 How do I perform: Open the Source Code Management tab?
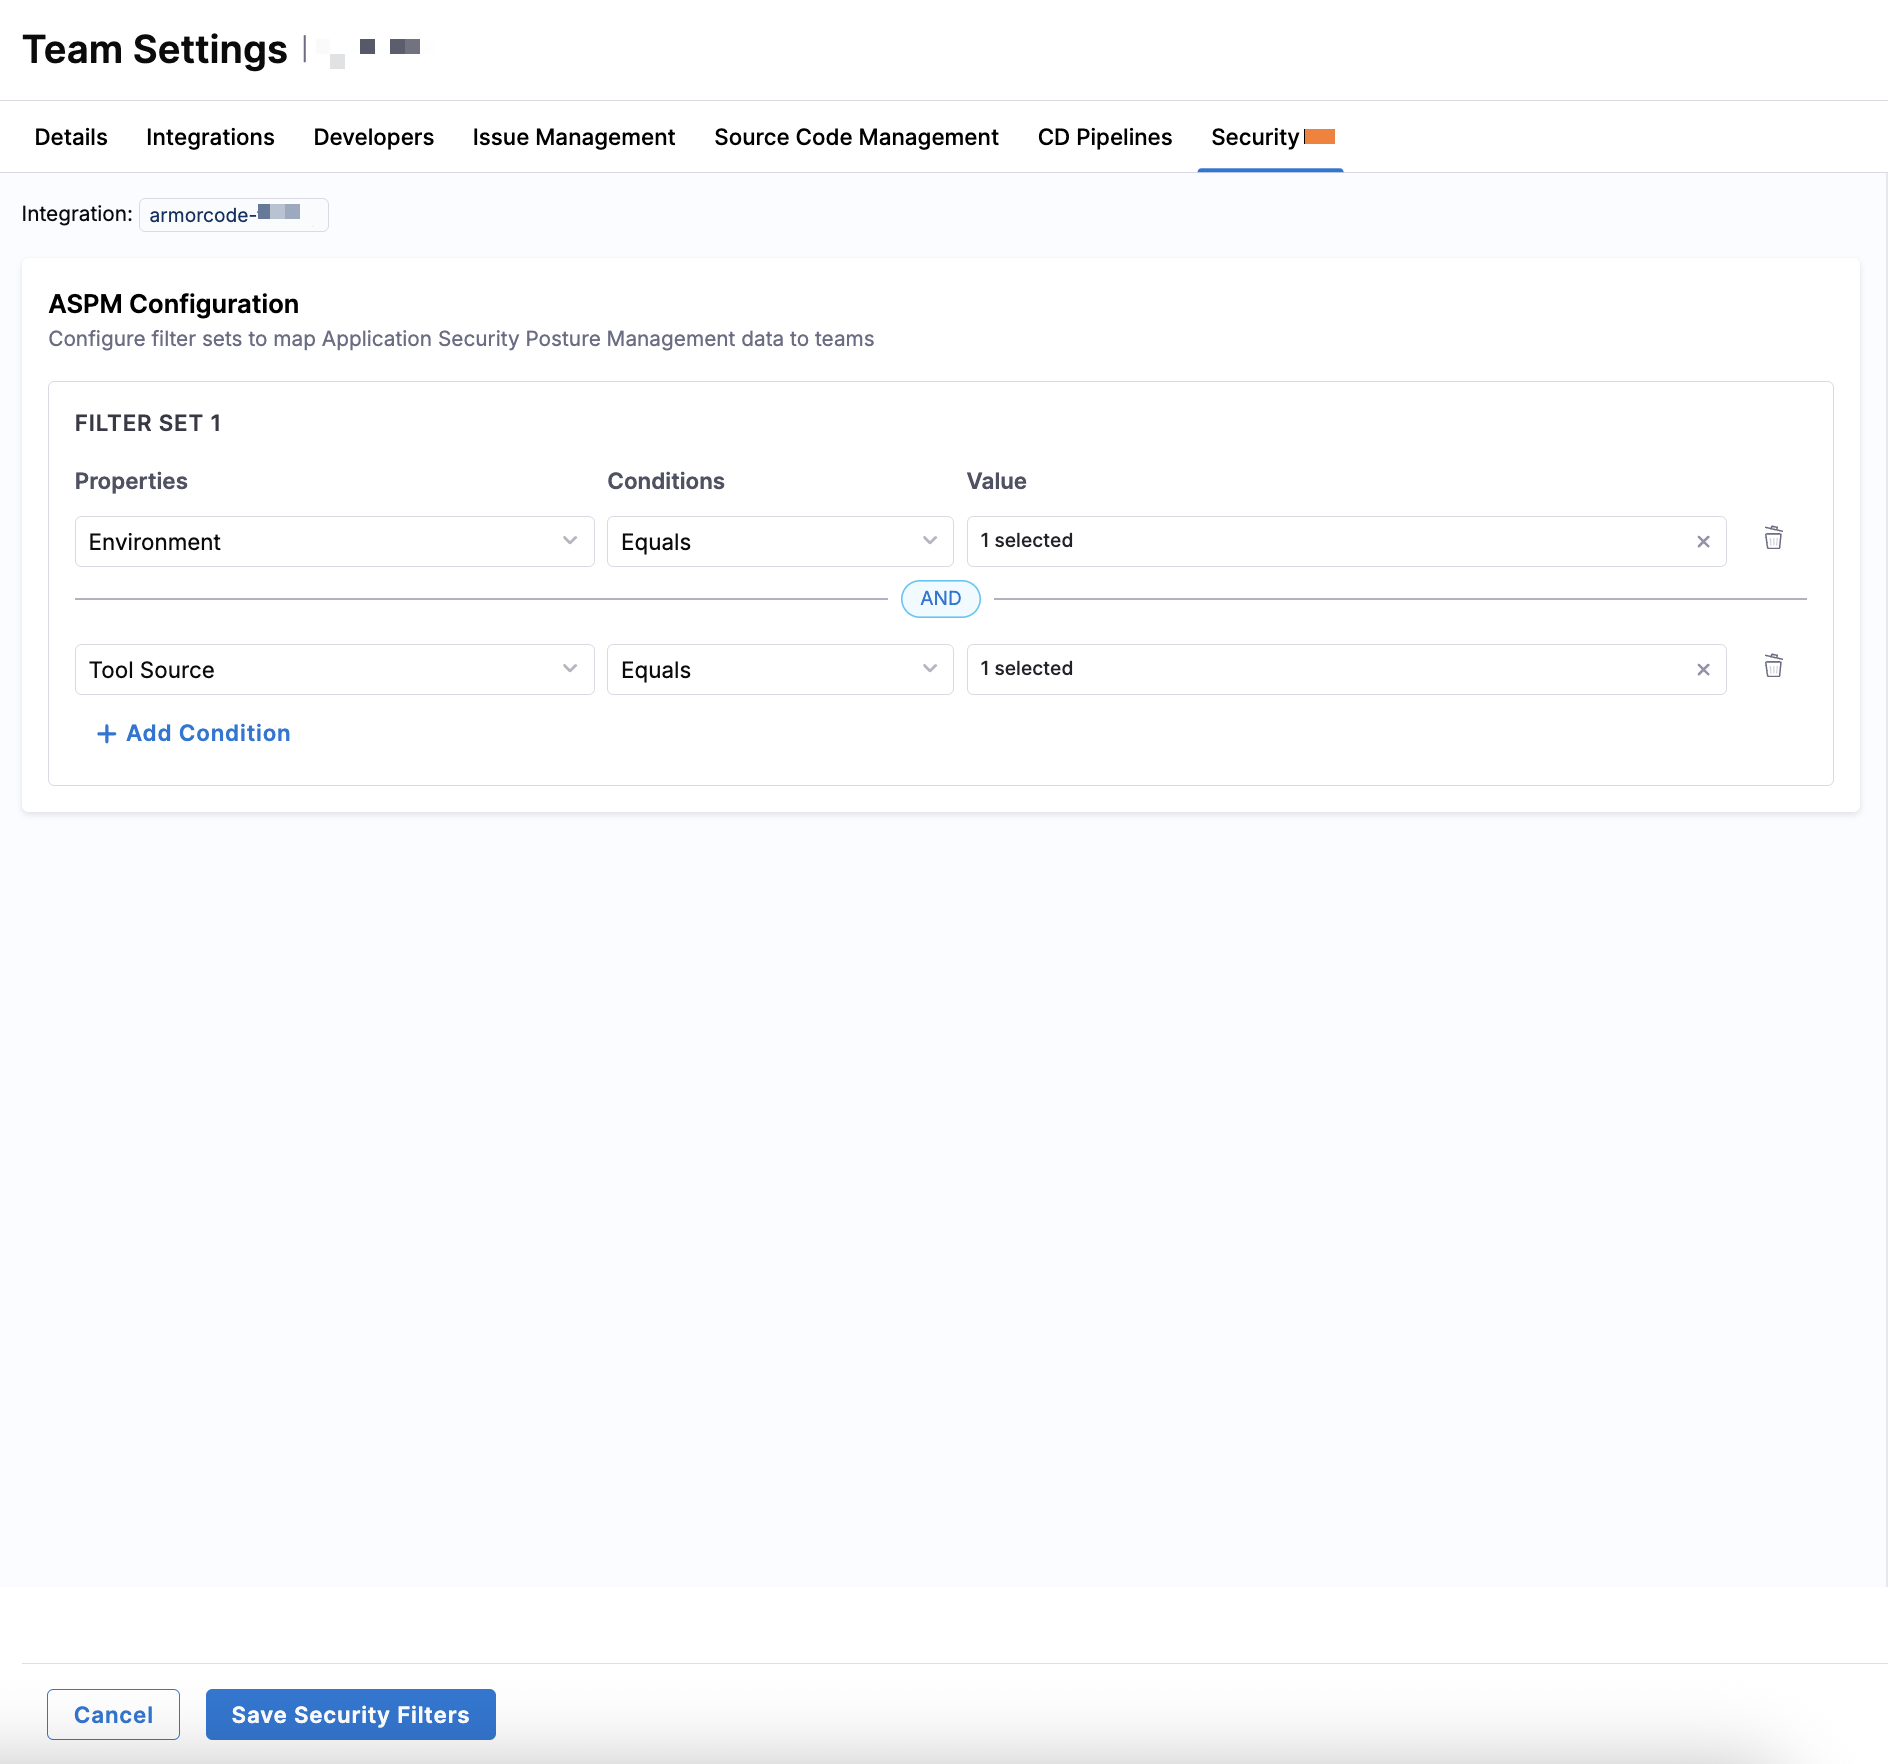pyautogui.click(x=856, y=137)
